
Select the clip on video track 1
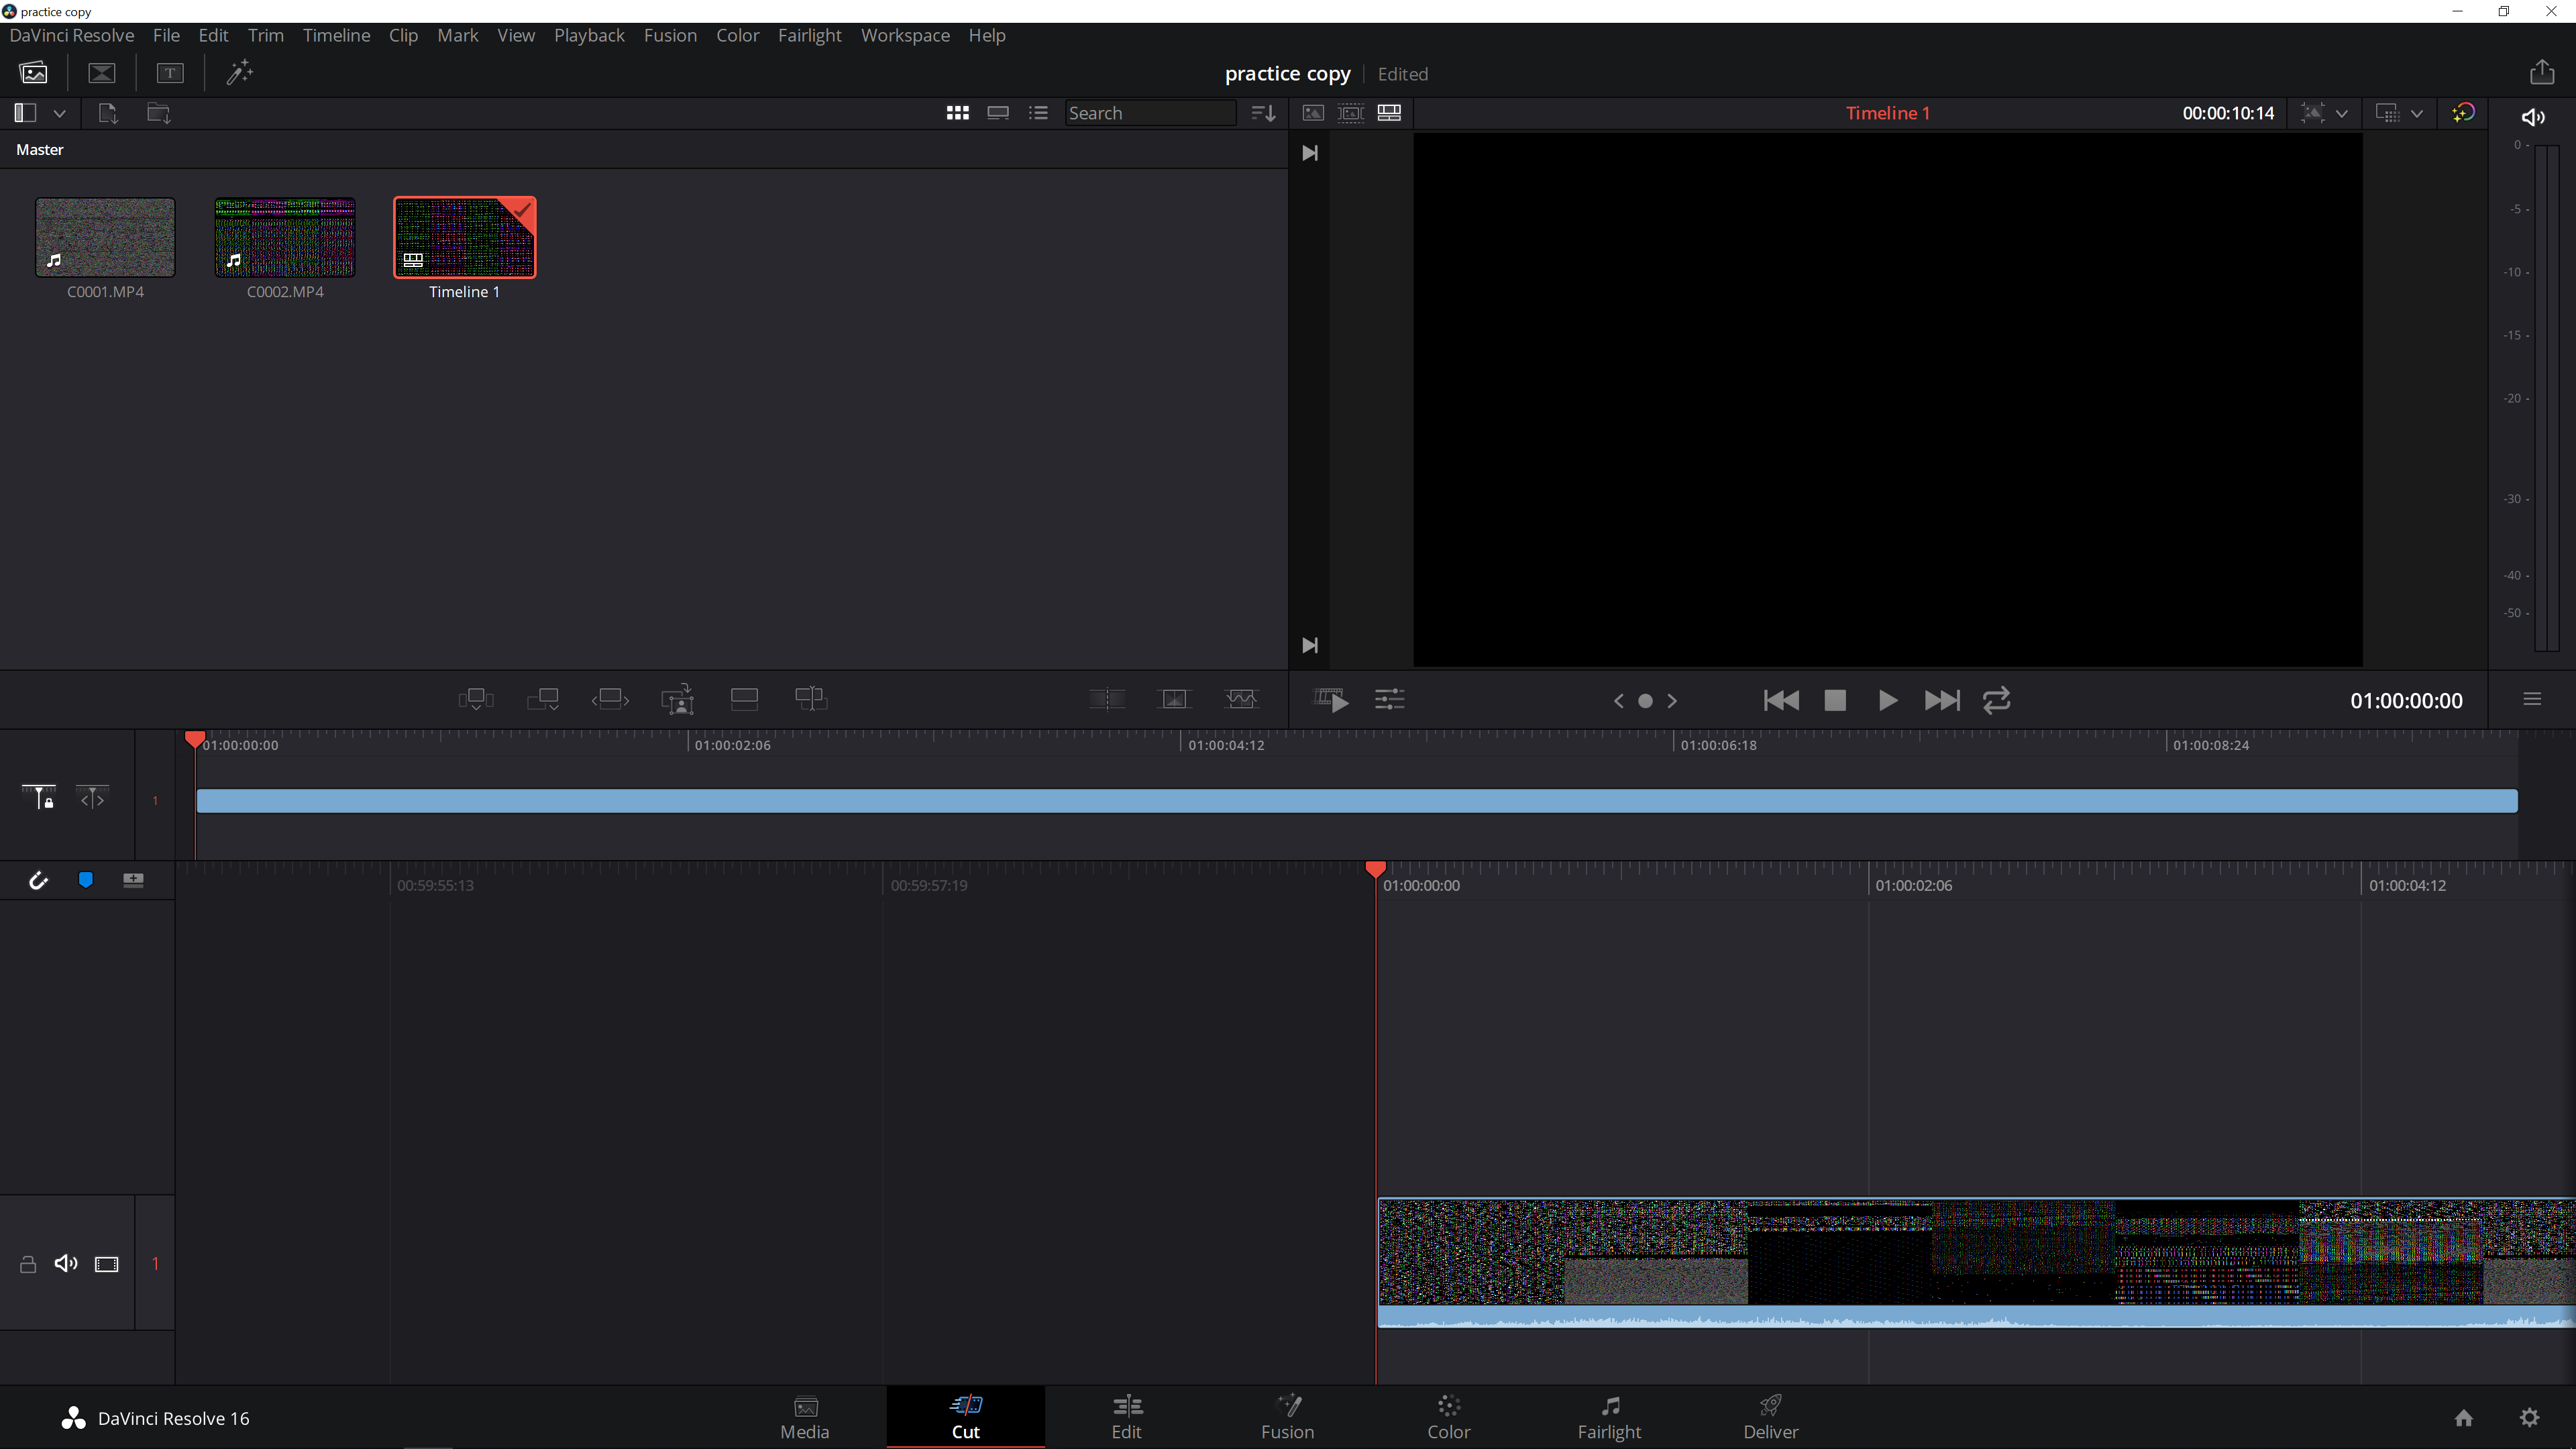(x=1976, y=1262)
